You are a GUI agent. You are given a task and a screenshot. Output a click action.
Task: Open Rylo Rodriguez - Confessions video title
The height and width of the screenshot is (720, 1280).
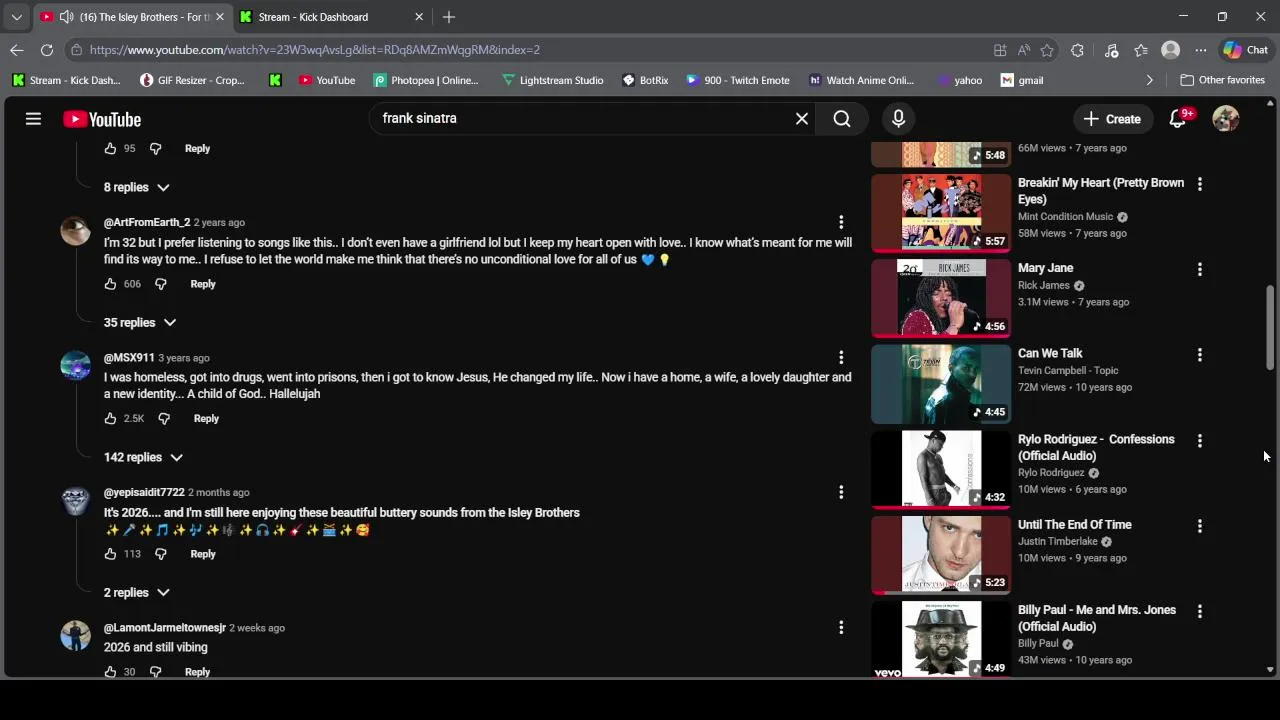(1096, 447)
